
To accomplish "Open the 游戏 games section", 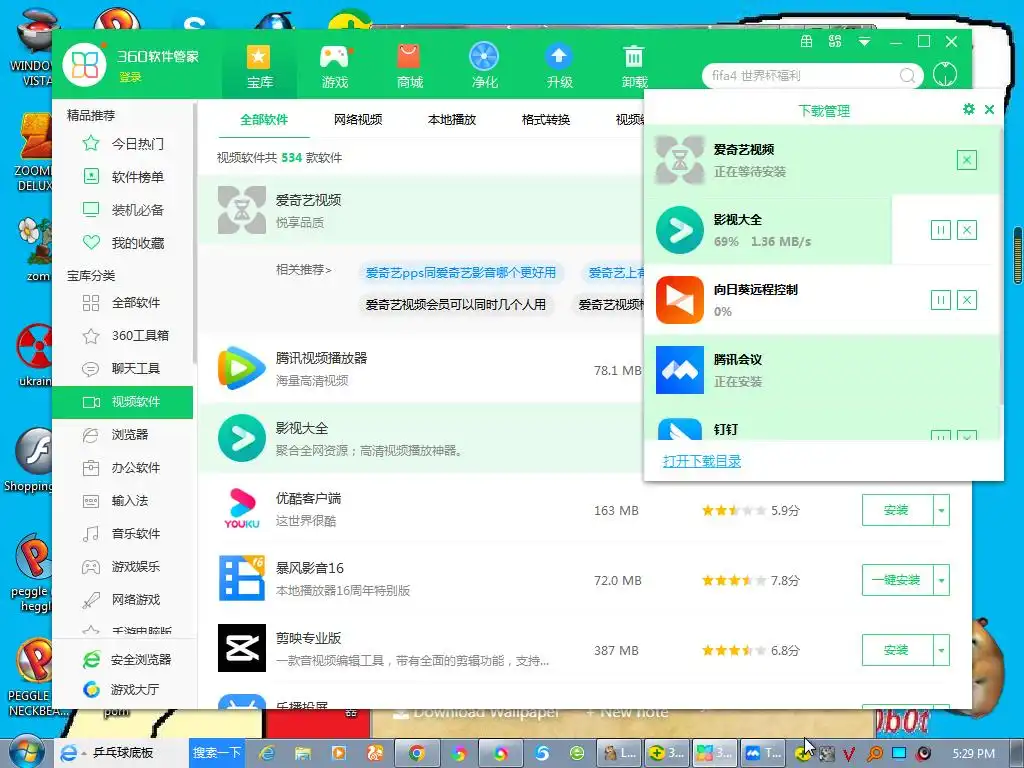I will (334, 67).
